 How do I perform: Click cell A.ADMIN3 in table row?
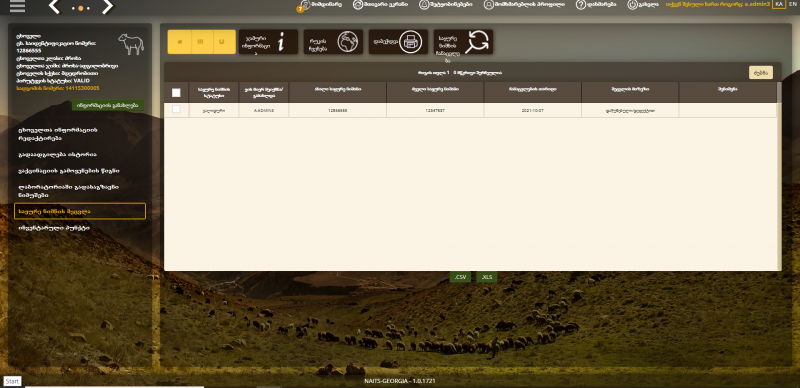tap(264, 110)
